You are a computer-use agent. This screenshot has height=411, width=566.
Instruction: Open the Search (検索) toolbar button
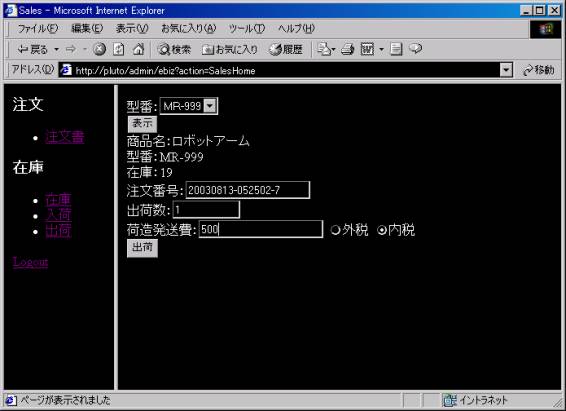pyautogui.click(x=175, y=49)
